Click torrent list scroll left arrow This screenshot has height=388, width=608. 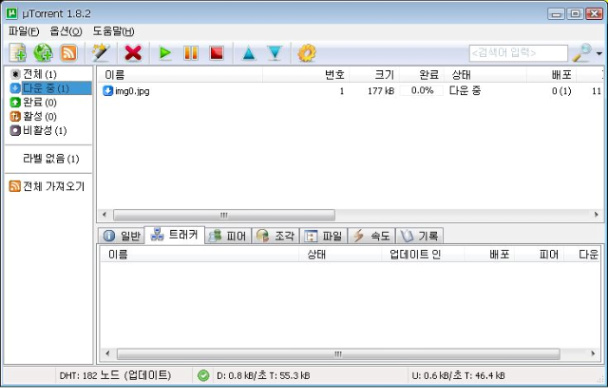pos(104,214)
